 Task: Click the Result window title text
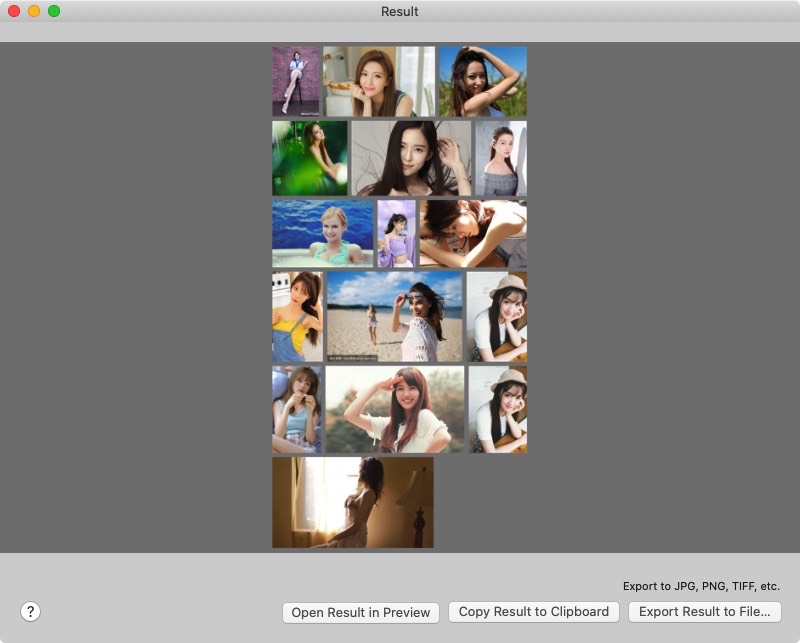tap(399, 11)
